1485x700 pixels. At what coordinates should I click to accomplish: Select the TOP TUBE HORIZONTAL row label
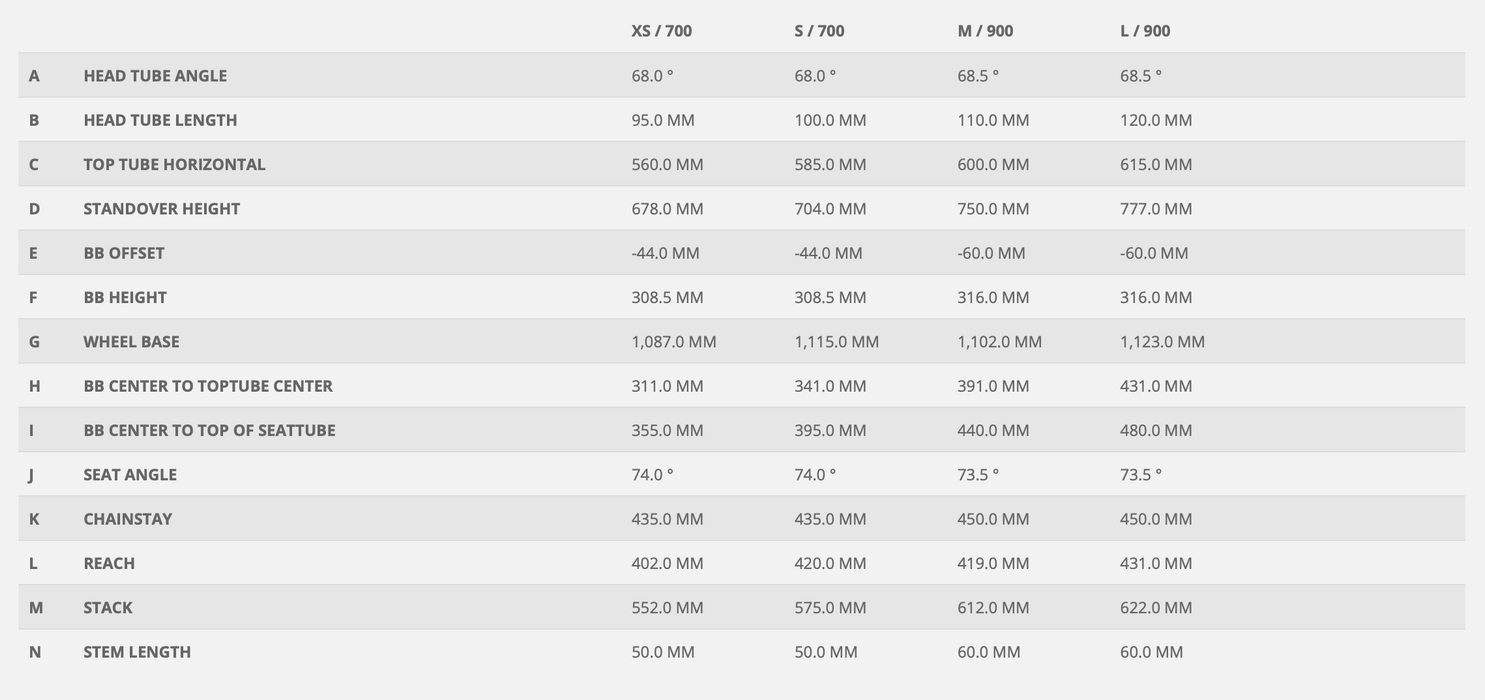tap(174, 164)
